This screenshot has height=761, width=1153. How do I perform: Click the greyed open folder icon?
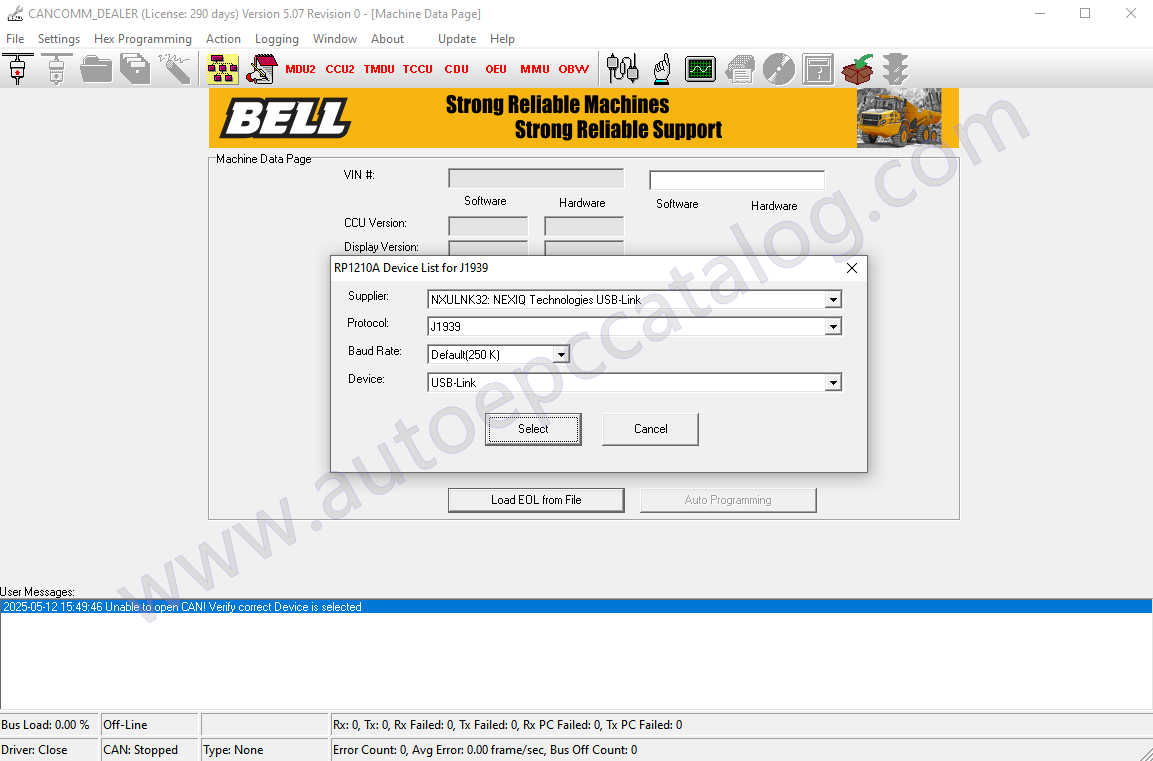point(96,69)
